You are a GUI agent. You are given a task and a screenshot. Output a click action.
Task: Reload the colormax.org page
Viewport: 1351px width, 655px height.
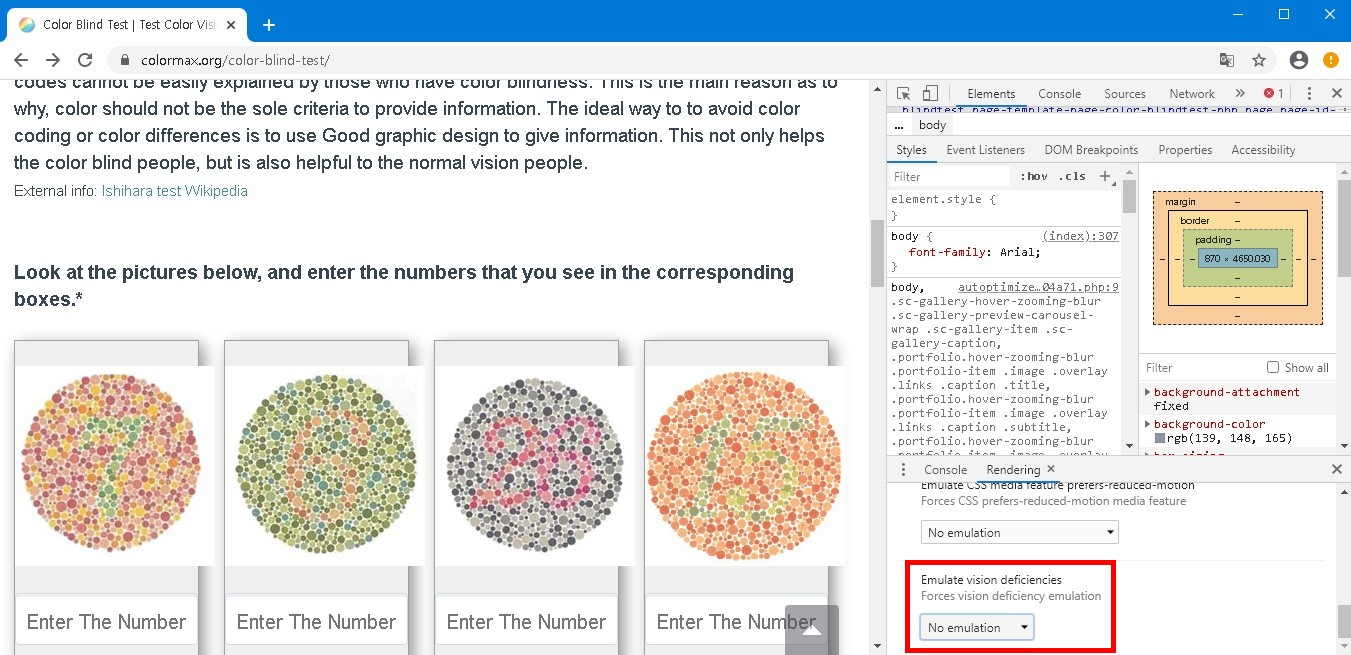[x=85, y=60]
